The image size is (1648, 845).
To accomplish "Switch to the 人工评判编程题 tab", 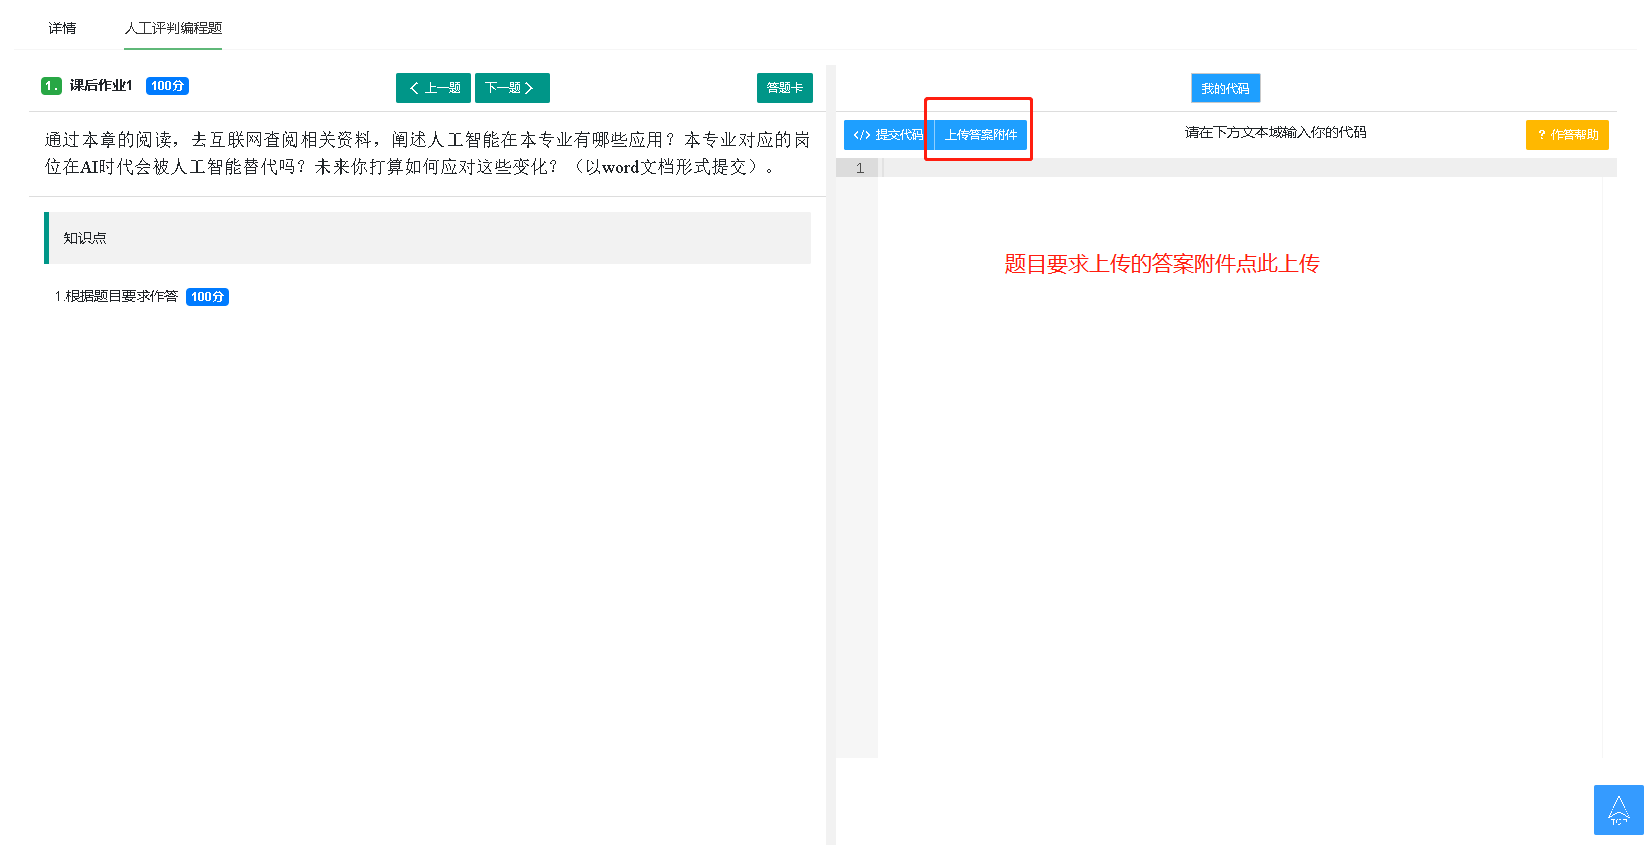I will [x=173, y=28].
